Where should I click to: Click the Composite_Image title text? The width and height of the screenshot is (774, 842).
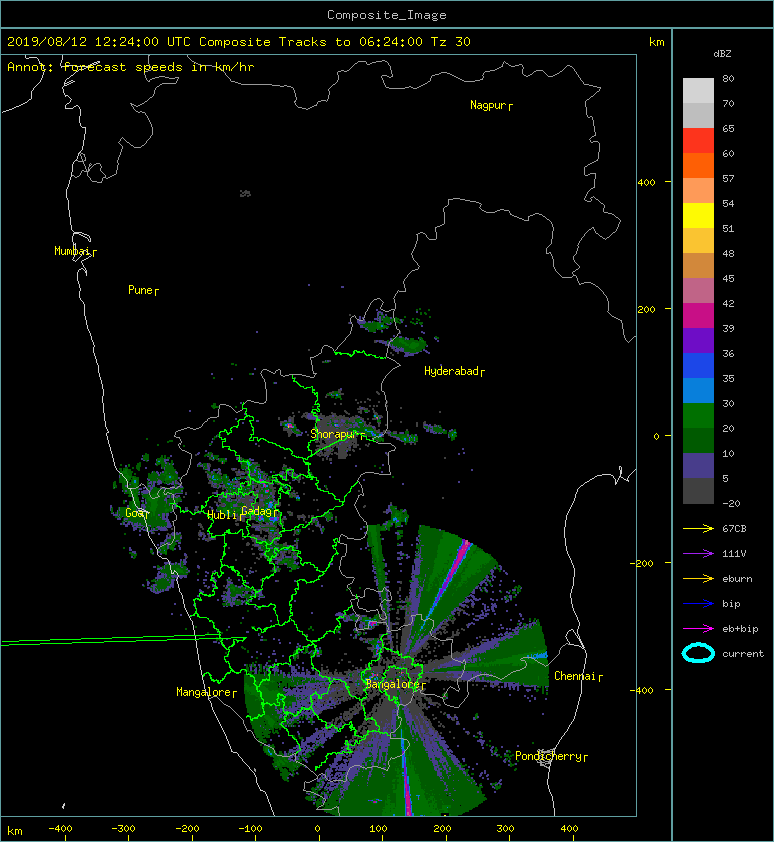(387, 15)
